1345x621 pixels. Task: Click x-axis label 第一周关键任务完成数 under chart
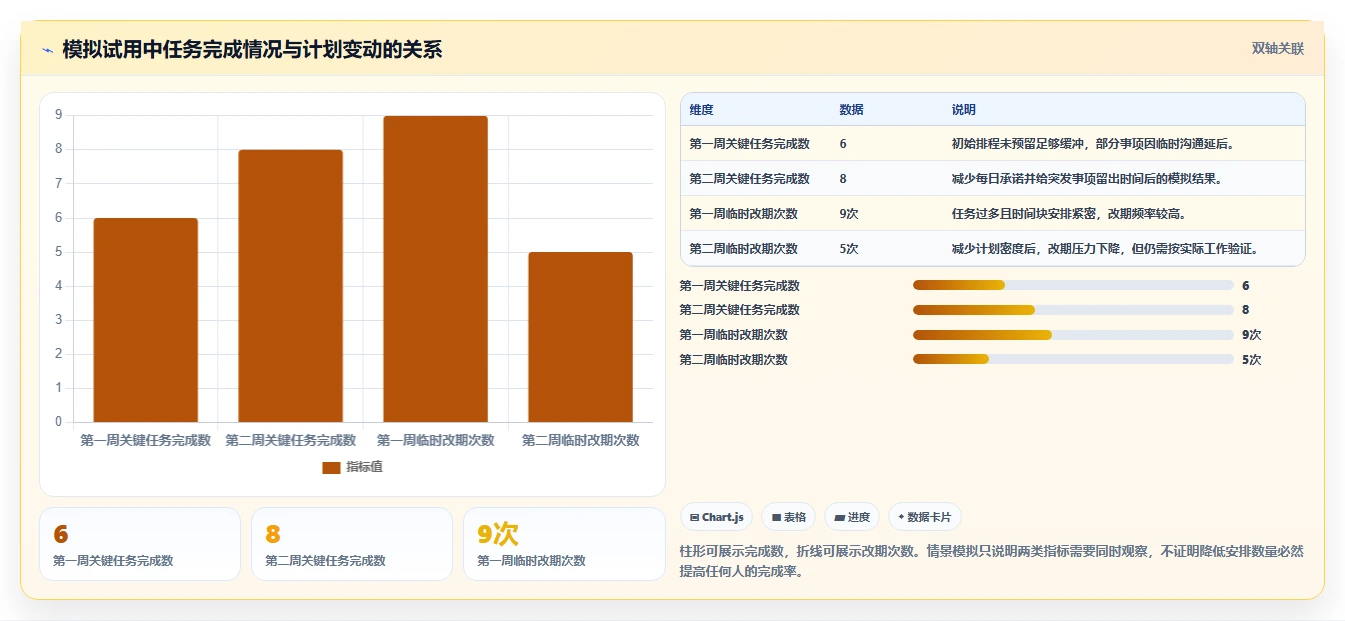(146, 440)
